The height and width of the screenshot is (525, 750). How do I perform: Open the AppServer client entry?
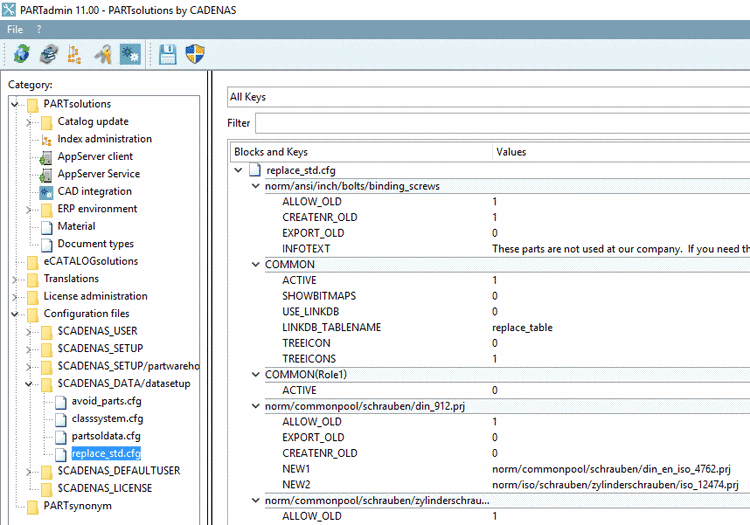[94, 156]
